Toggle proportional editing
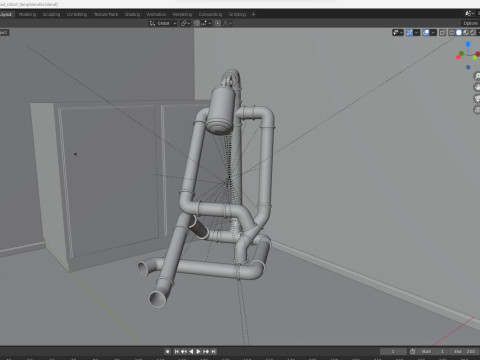The width and height of the screenshot is (480, 360). click(x=218, y=23)
